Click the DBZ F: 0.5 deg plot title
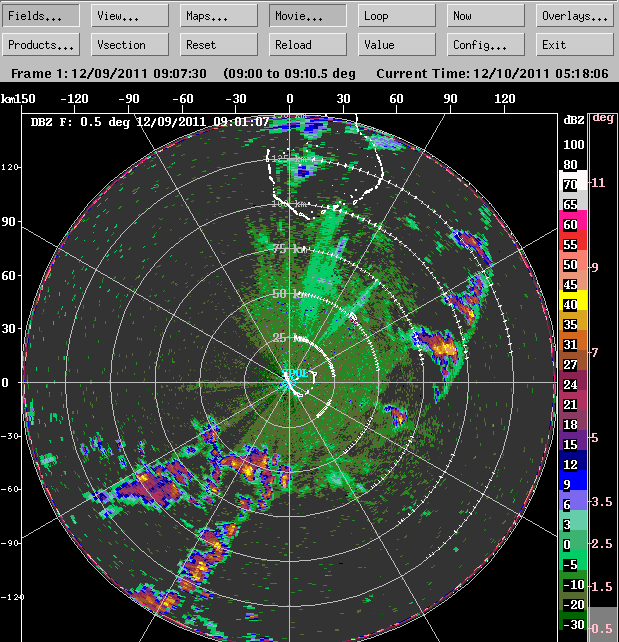The width and height of the screenshot is (619, 642). click(150, 122)
